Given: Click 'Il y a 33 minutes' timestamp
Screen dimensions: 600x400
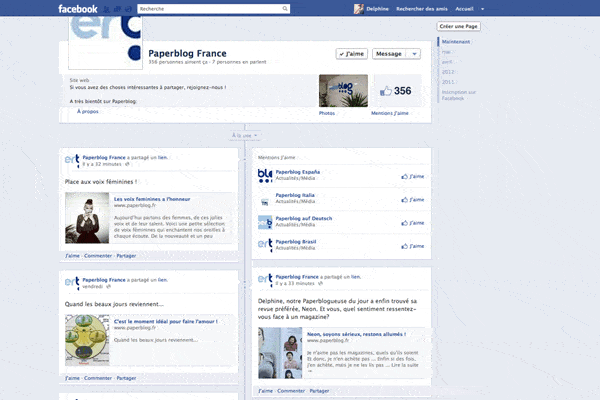Looking at the screenshot, I should (295, 284).
